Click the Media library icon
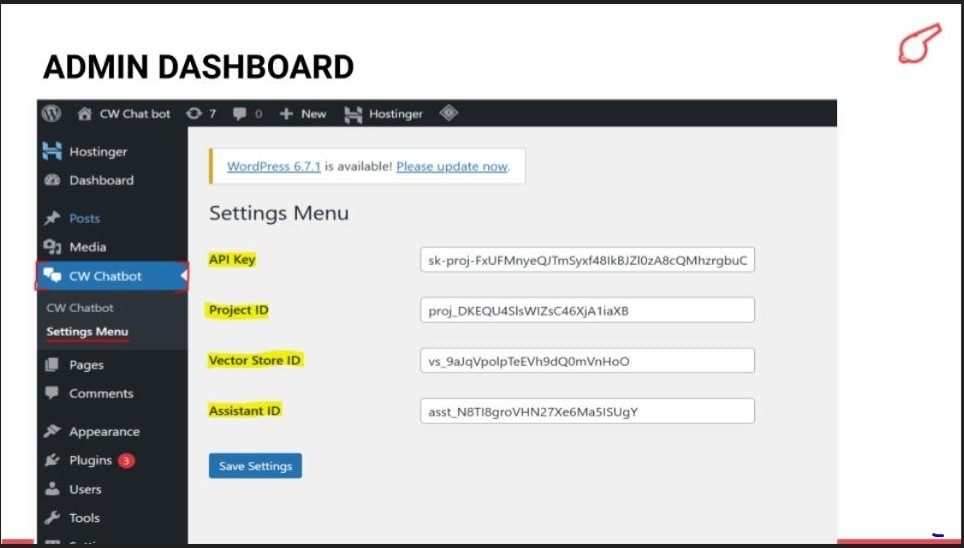The width and height of the screenshot is (964, 548). pos(52,247)
